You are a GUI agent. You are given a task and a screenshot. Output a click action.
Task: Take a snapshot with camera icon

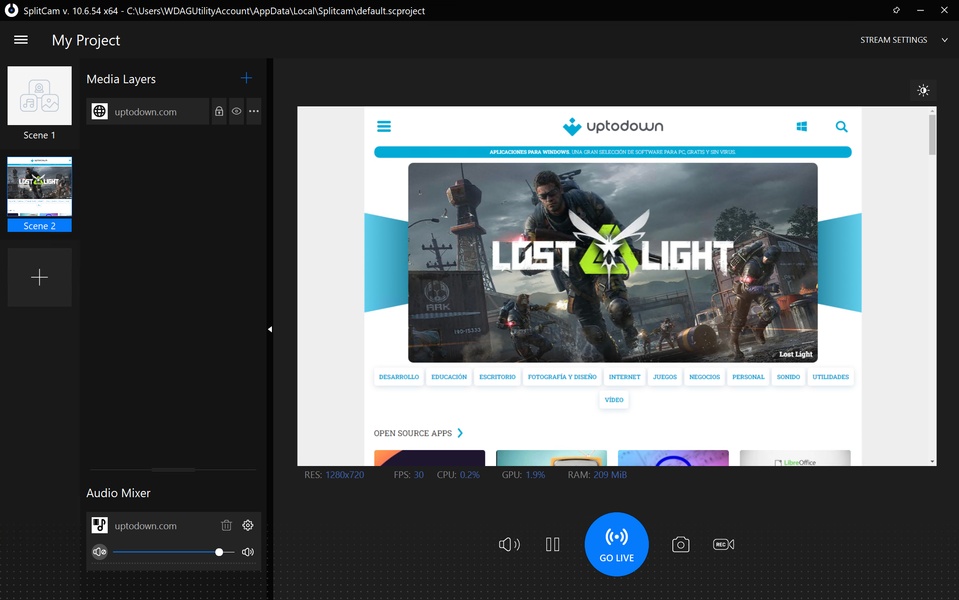point(680,544)
